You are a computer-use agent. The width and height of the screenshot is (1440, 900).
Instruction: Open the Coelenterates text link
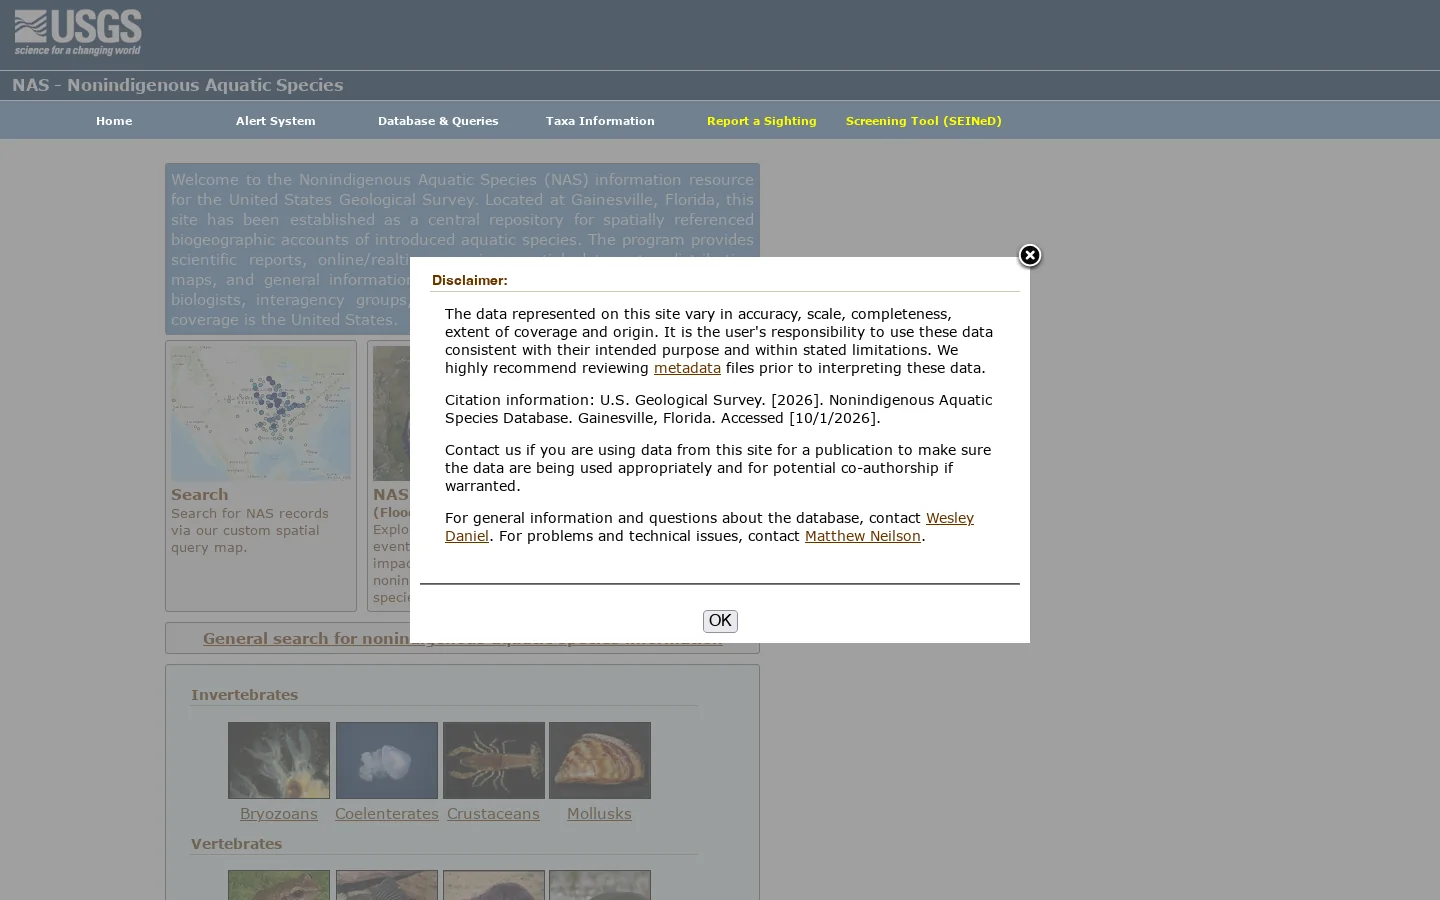387,814
